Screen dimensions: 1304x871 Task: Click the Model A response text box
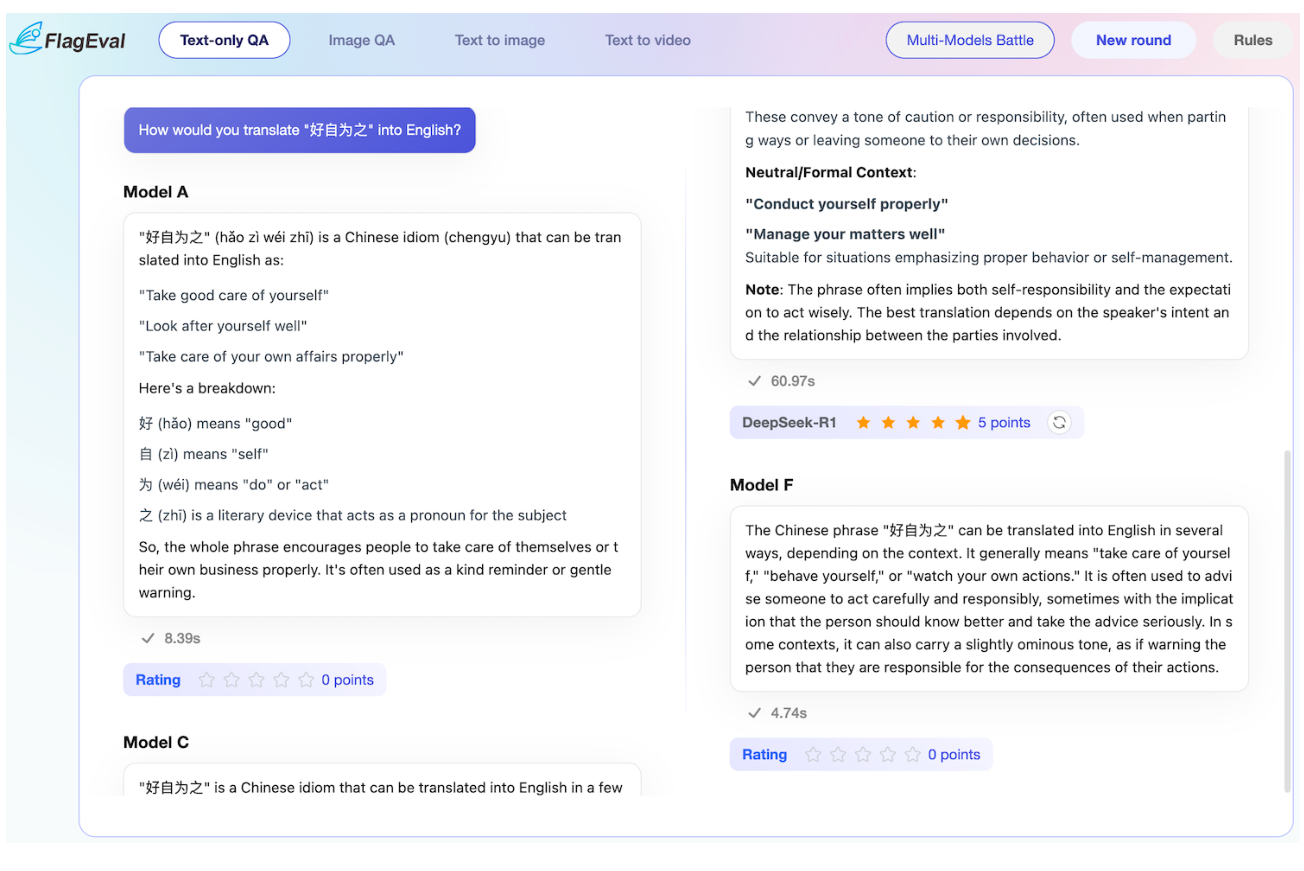381,414
